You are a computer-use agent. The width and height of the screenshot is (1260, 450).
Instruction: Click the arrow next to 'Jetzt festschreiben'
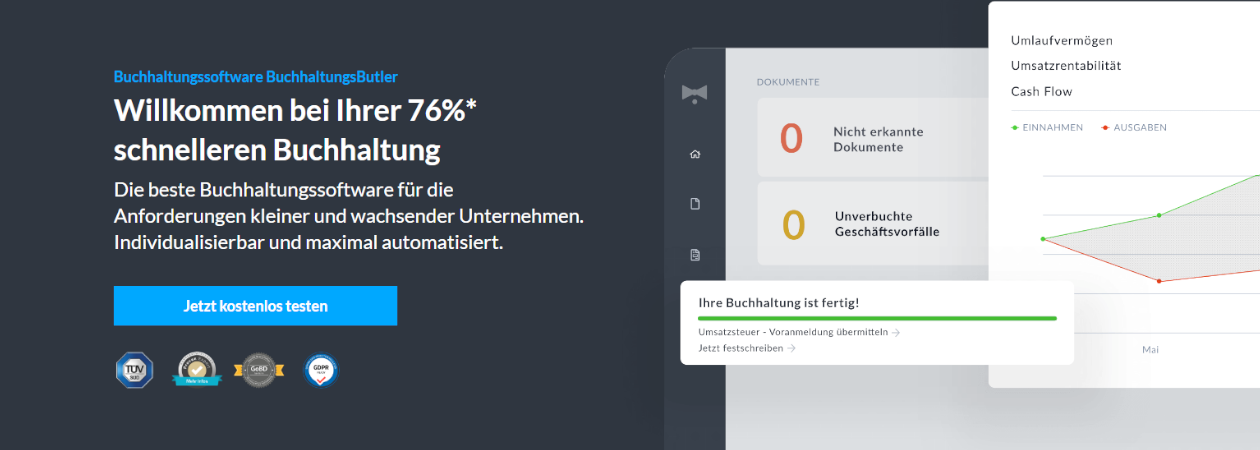point(792,348)
